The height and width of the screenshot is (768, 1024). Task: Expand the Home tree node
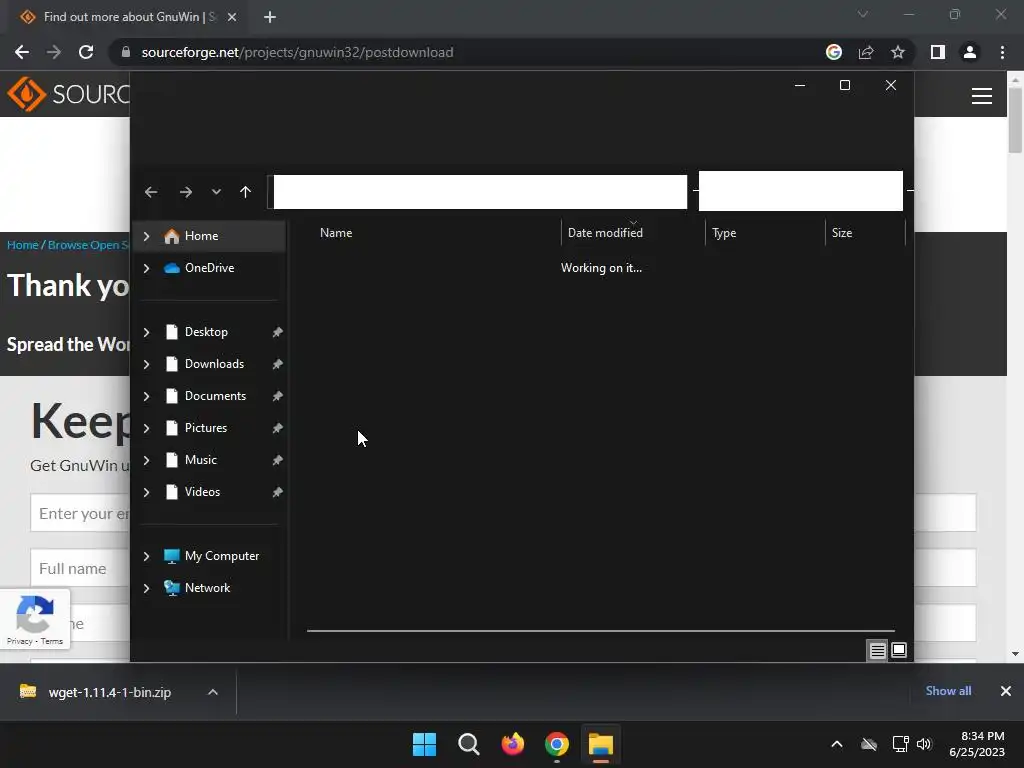146,236
